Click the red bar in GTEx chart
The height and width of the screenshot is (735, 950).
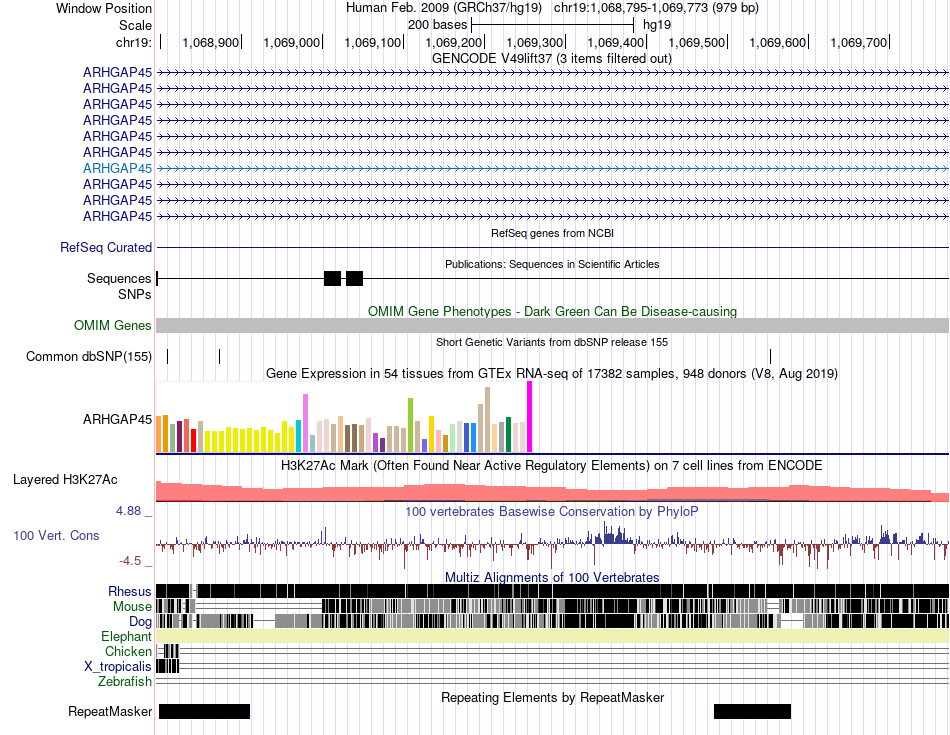click(x=193, y=441)
